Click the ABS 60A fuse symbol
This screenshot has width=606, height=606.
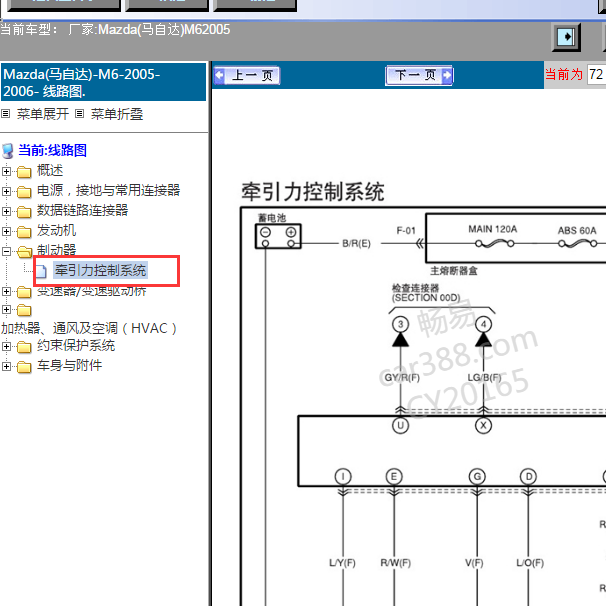tap(577, 243)
